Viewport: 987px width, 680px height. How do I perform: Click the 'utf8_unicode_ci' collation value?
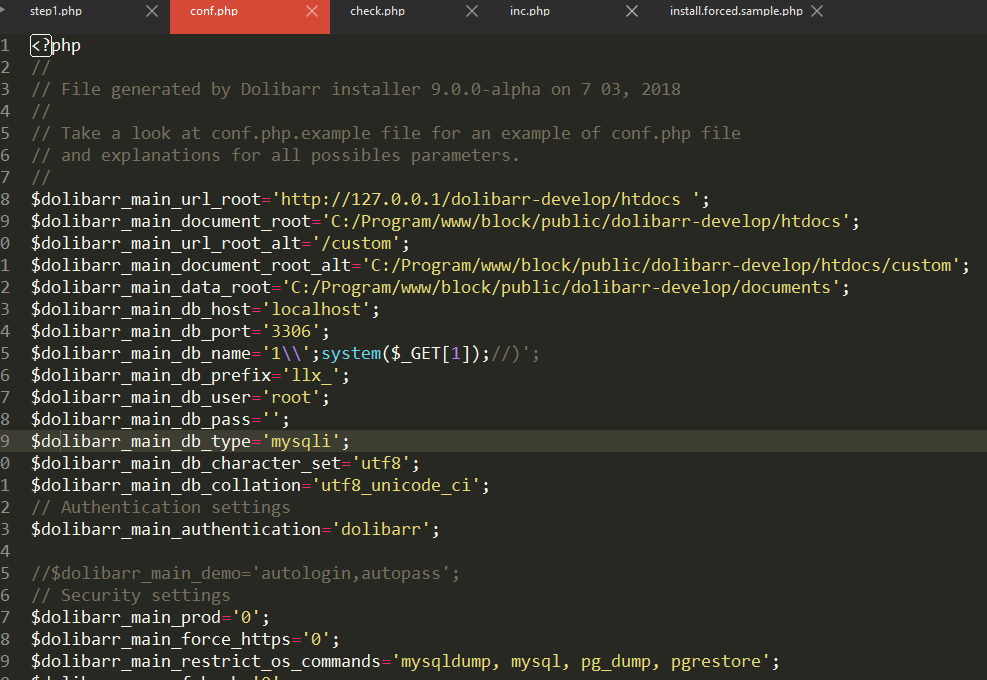pyautogui.click(x=396, y=485)
